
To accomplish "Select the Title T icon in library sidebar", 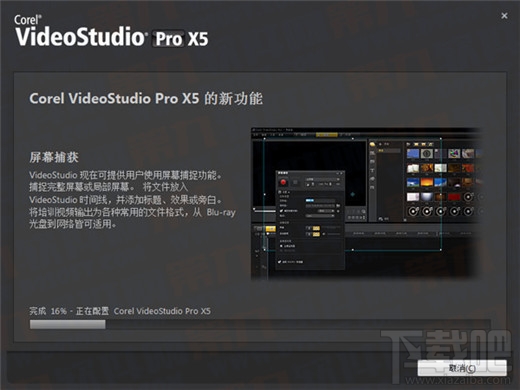I will click(372, 171).
